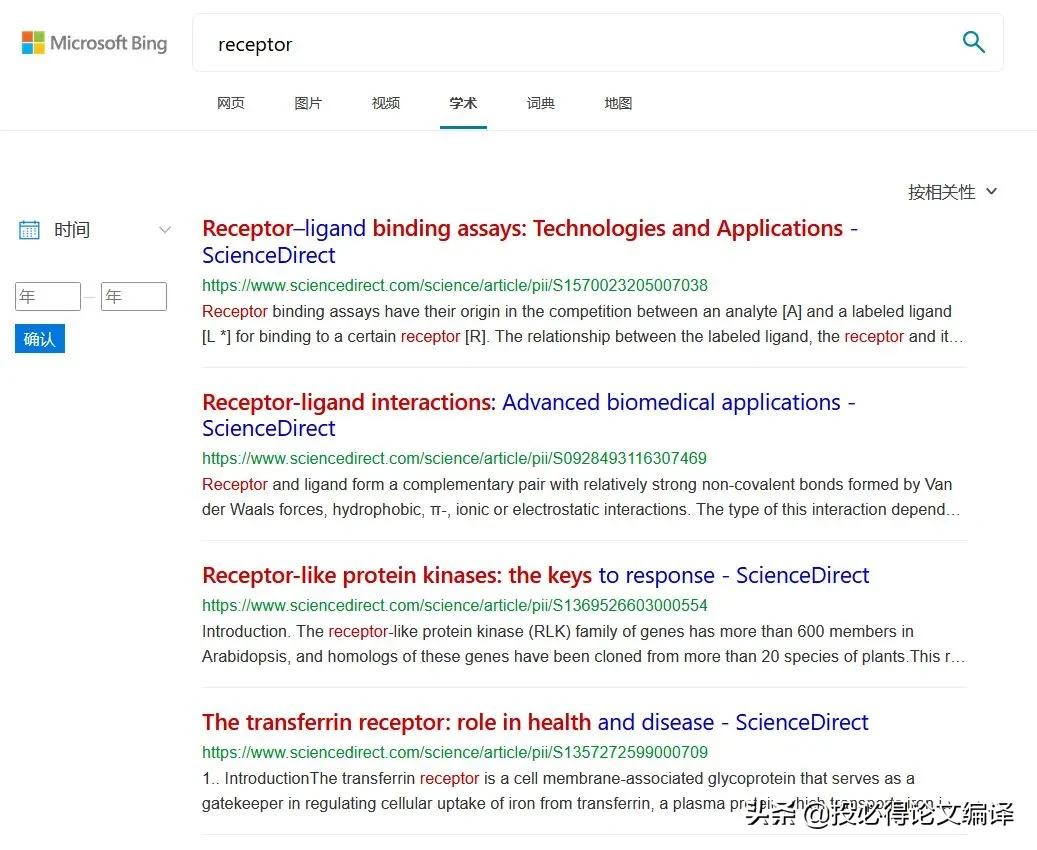Click snippet starting 'Receptor and ligand form'
This screenshot has height=850, width=1037.
[581, 497]
